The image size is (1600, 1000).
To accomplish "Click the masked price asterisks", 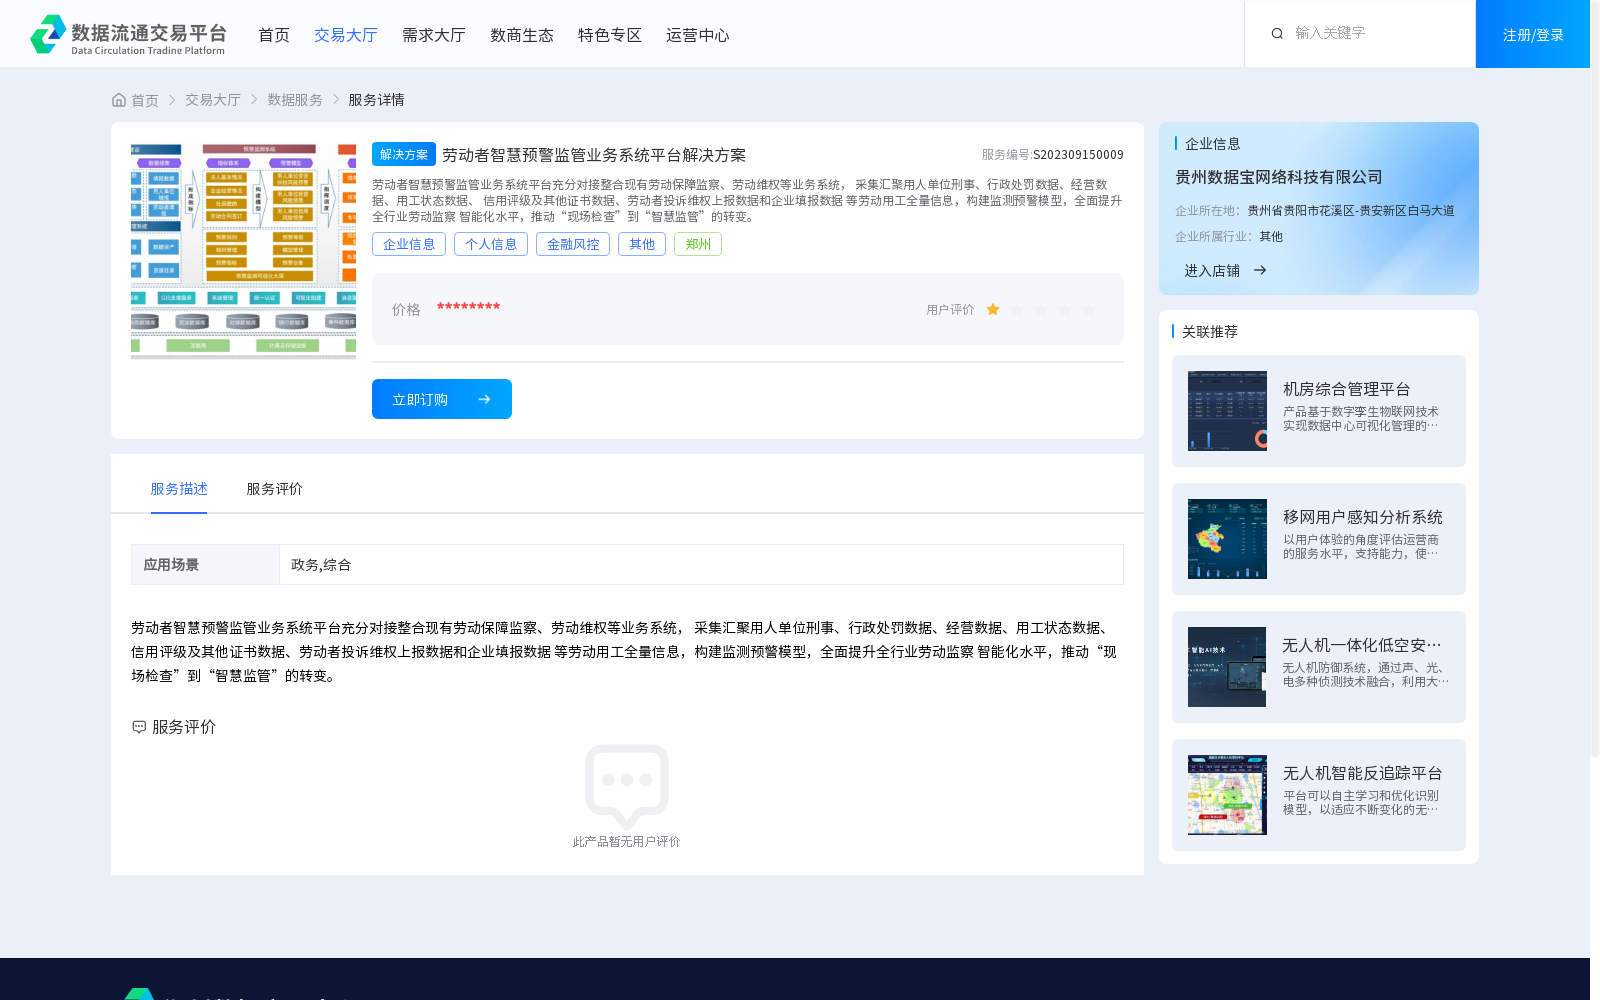I will click(x=468, y=306).
